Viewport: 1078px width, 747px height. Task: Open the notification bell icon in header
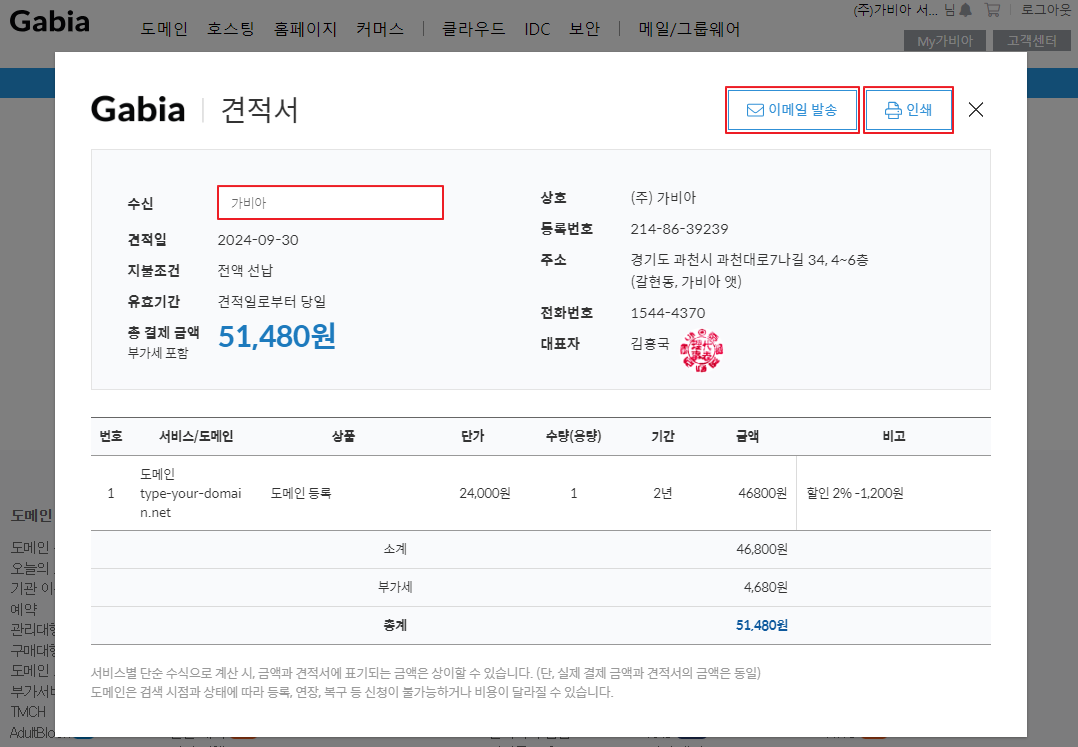pyautogui.click(x=965, y=10)
